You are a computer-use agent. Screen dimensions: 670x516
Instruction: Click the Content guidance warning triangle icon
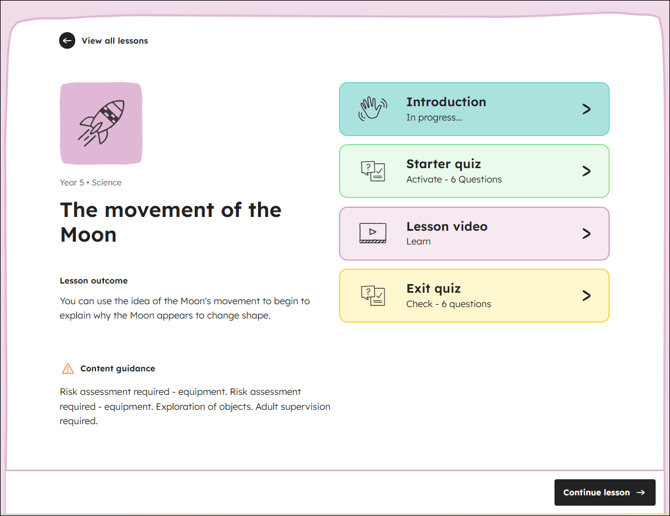coord(68,368)
